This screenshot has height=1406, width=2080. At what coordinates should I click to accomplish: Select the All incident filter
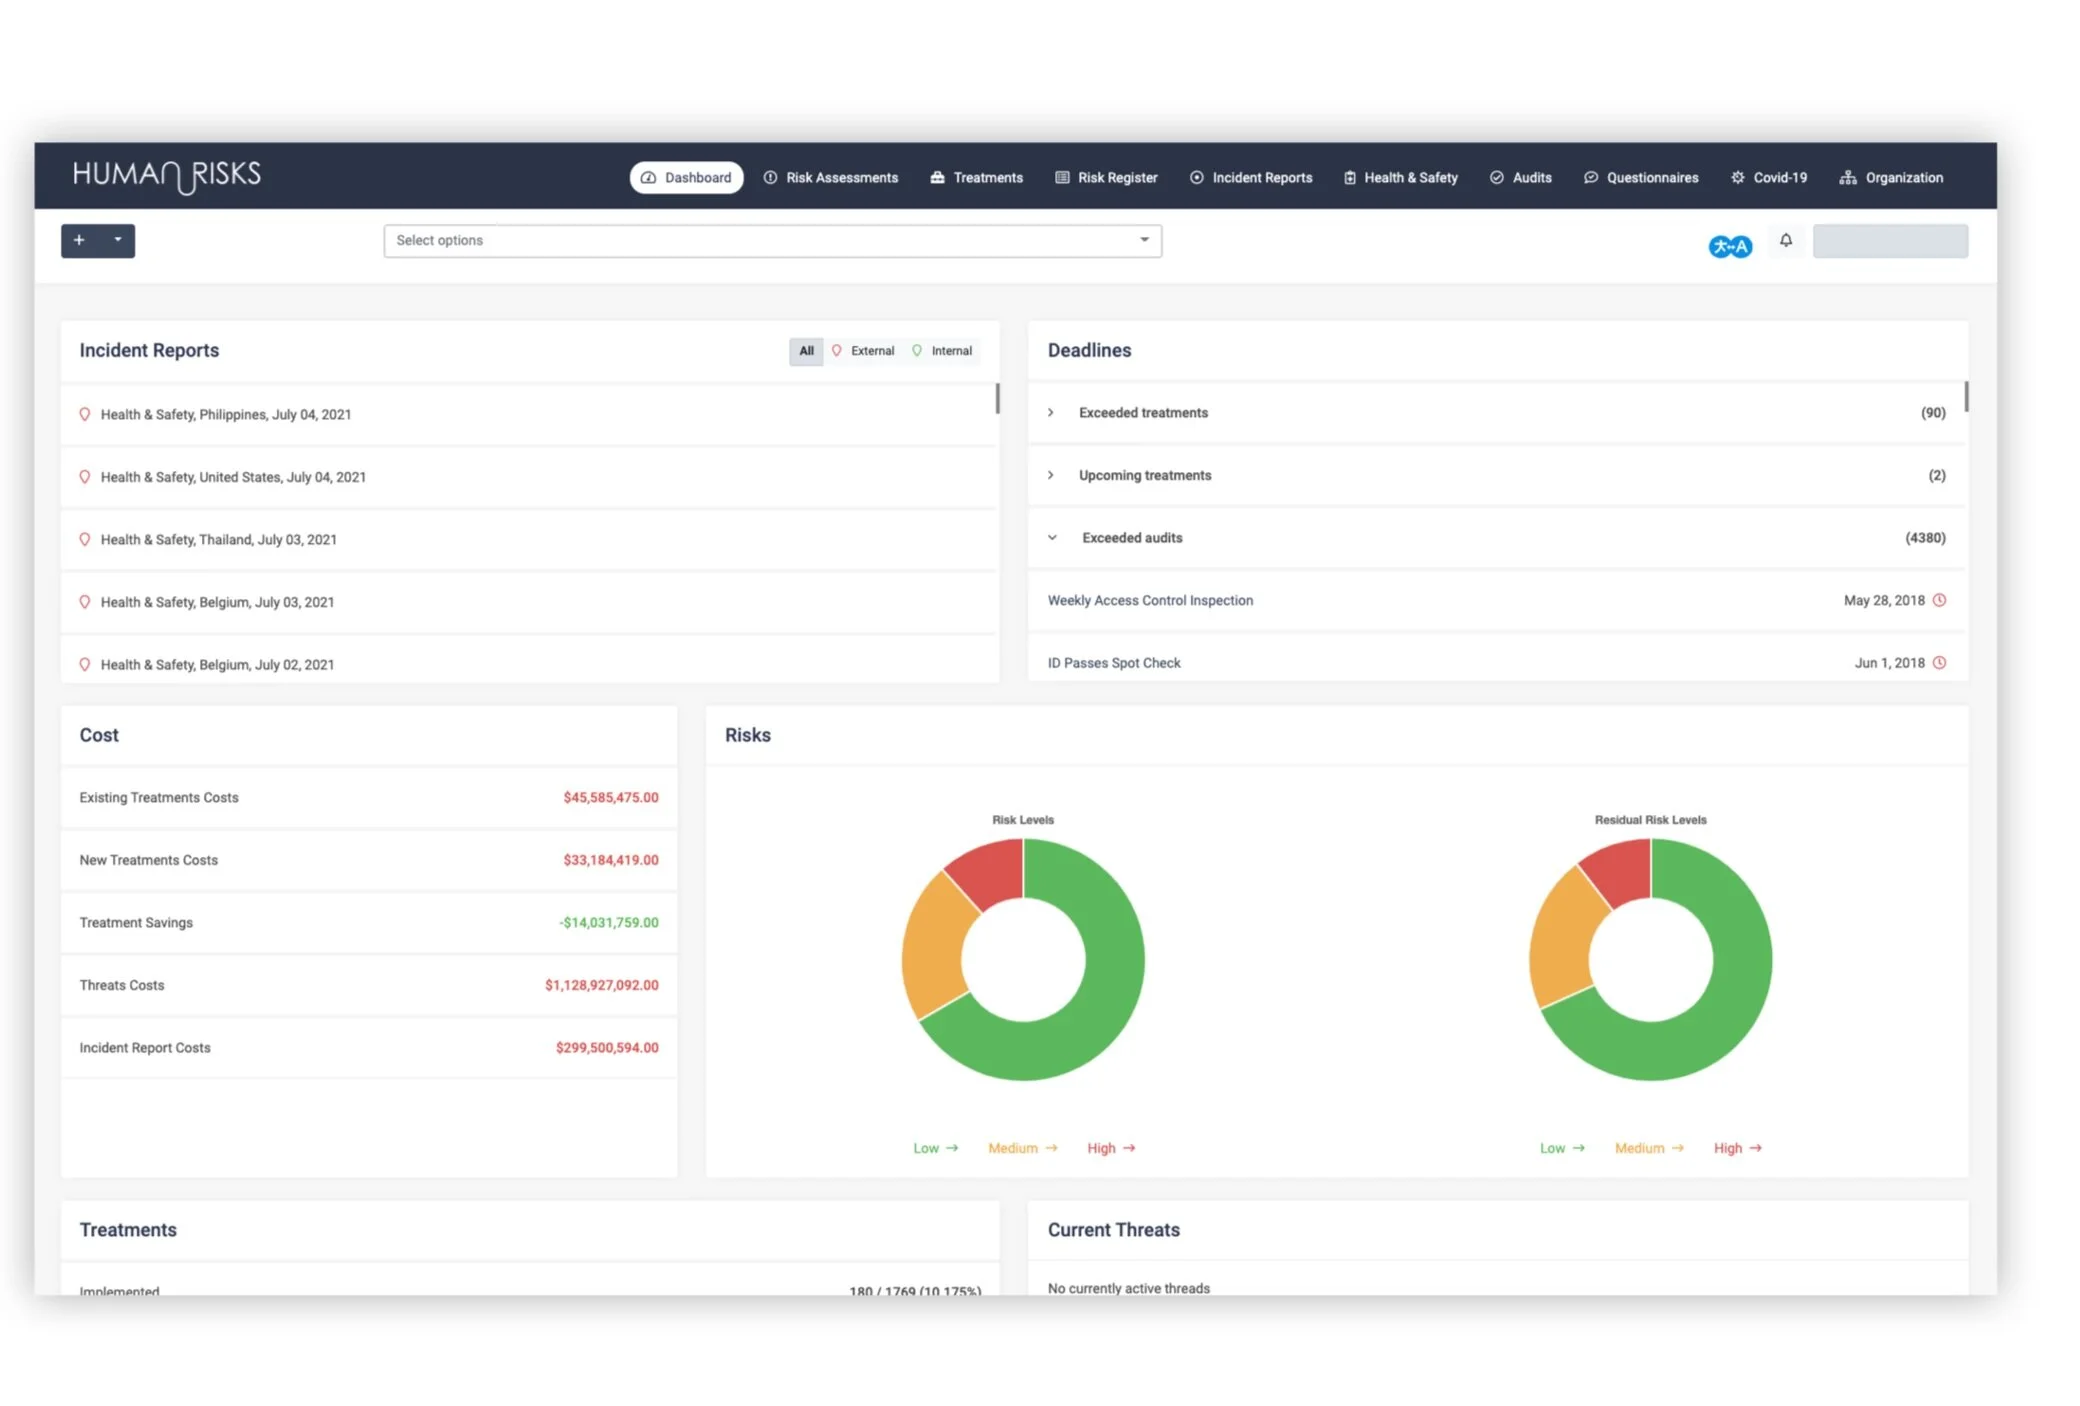pyautogui.click(x=806, y=351)
